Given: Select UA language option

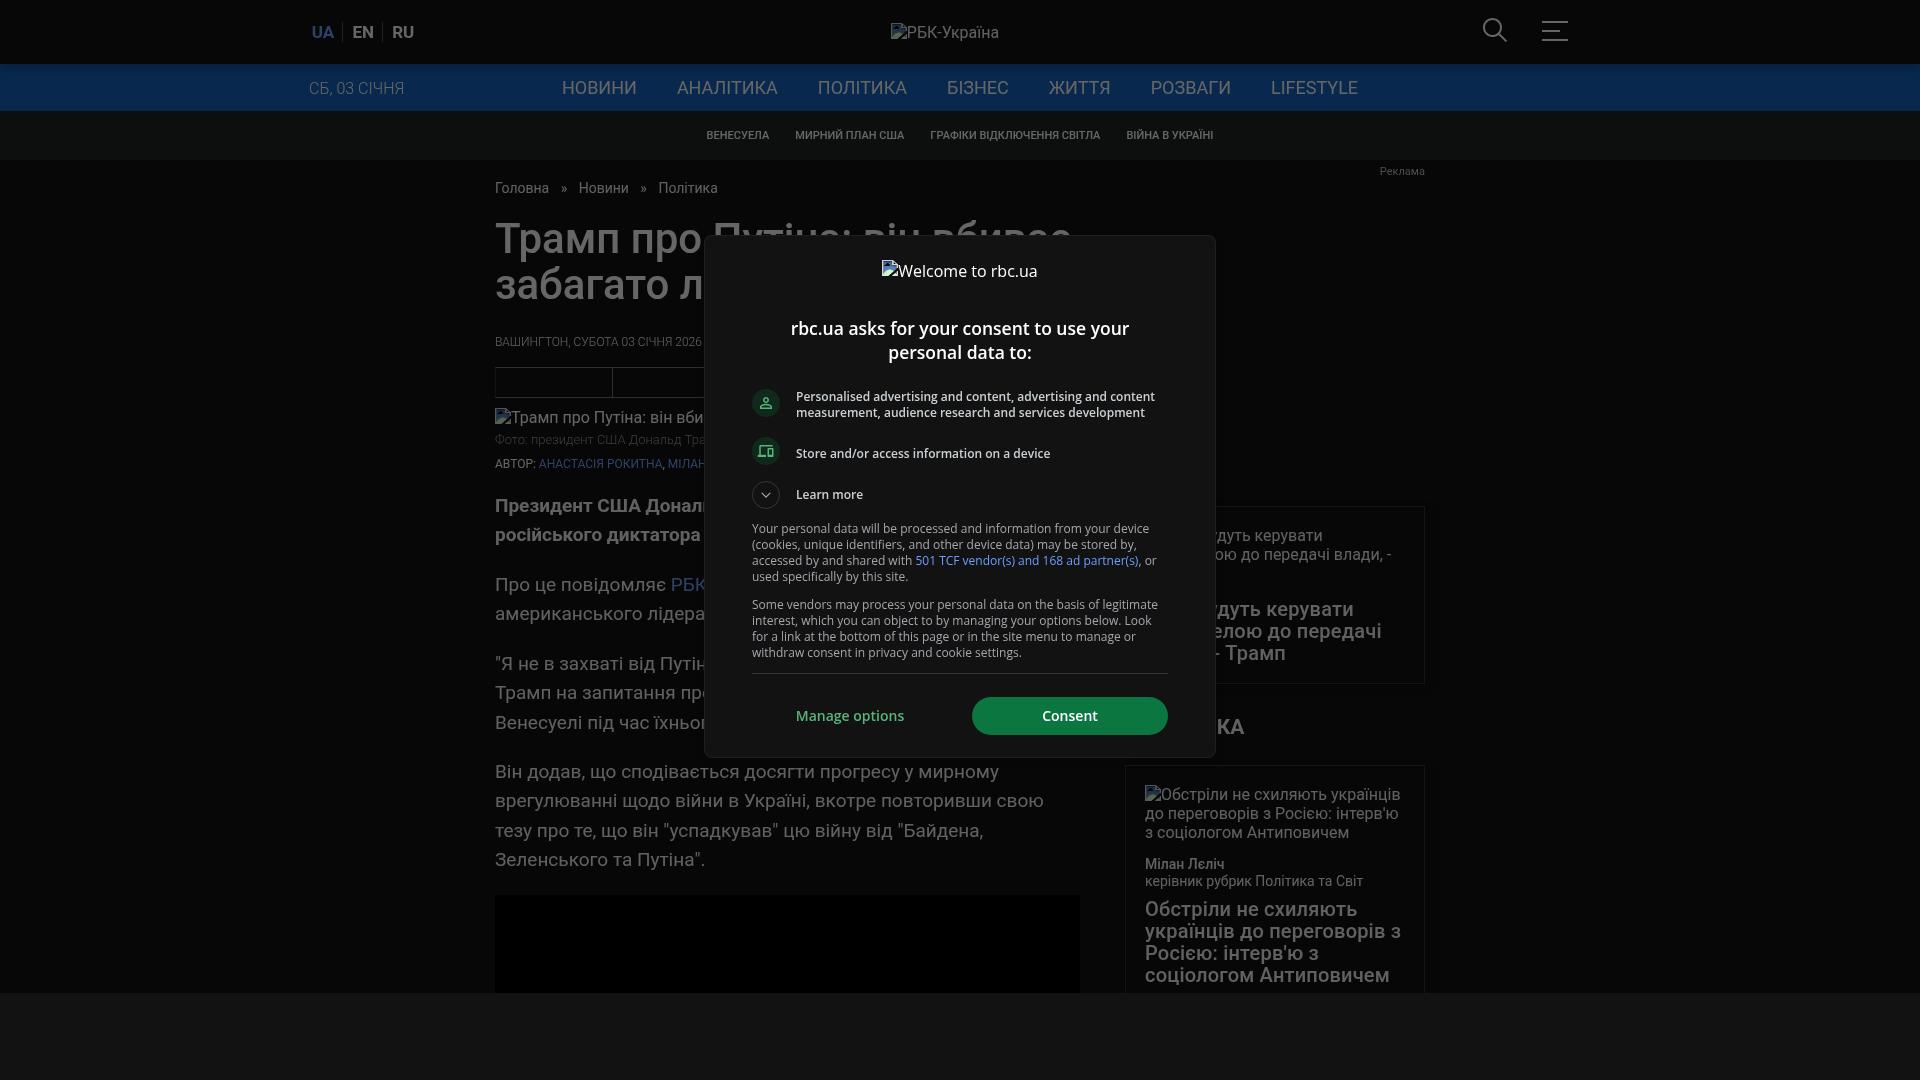Looking at the screenshot, I should pos(322,32).
